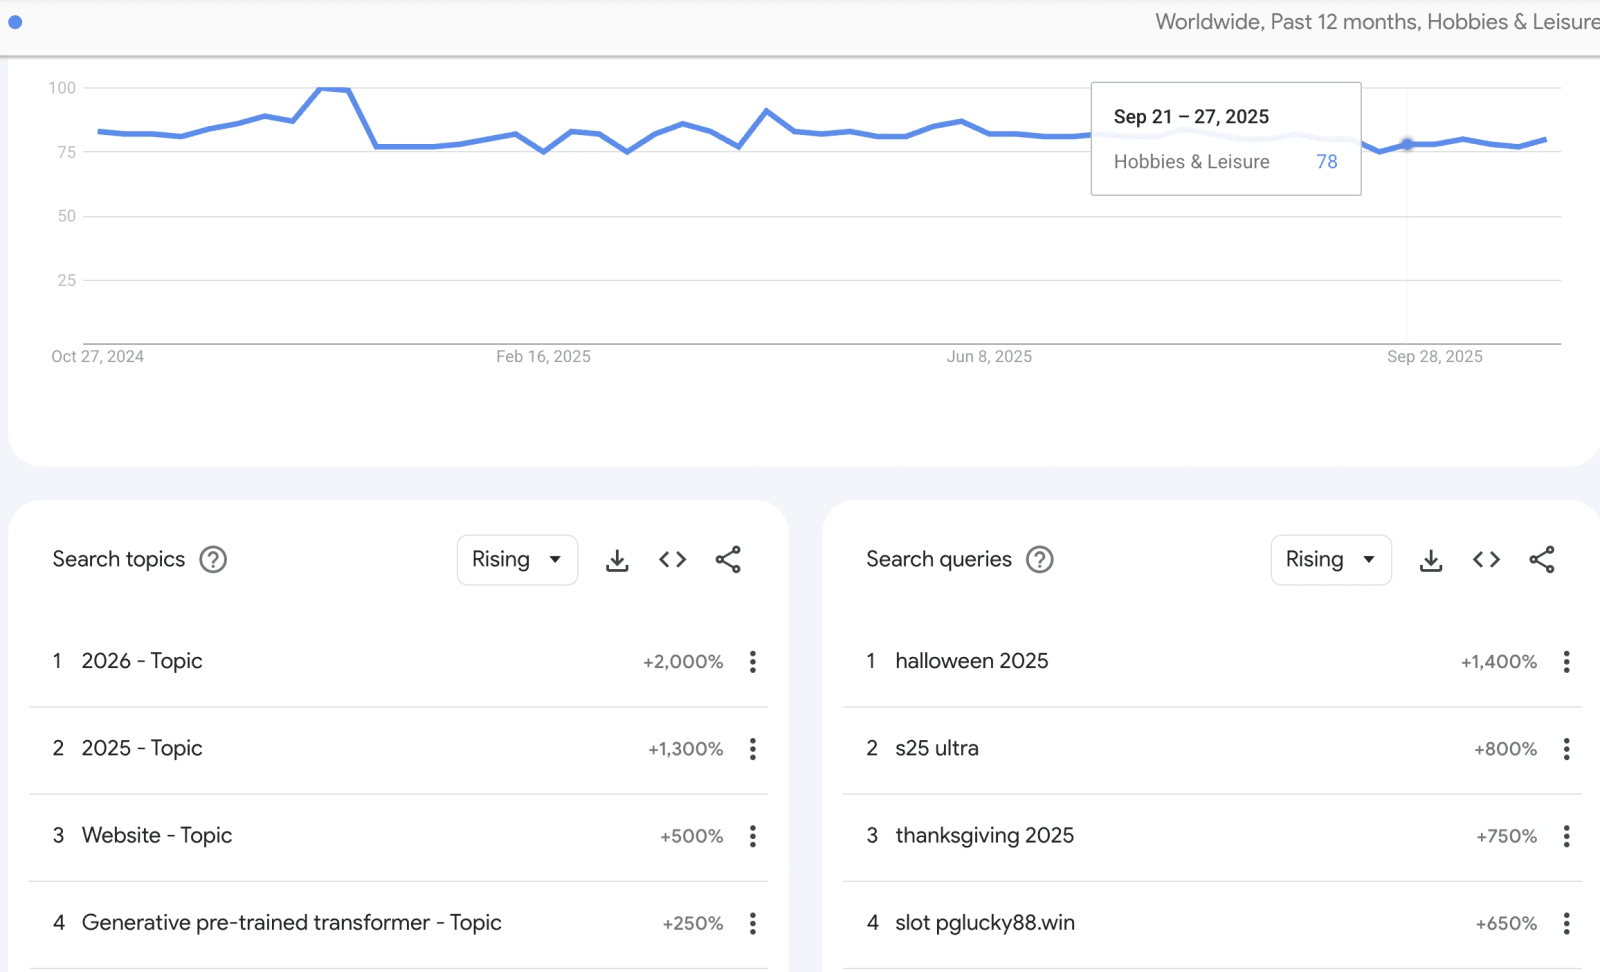Viewport: 1600px width, 972px height.
Task: Open the 2026 - Topic result
Action: [142, 661]
